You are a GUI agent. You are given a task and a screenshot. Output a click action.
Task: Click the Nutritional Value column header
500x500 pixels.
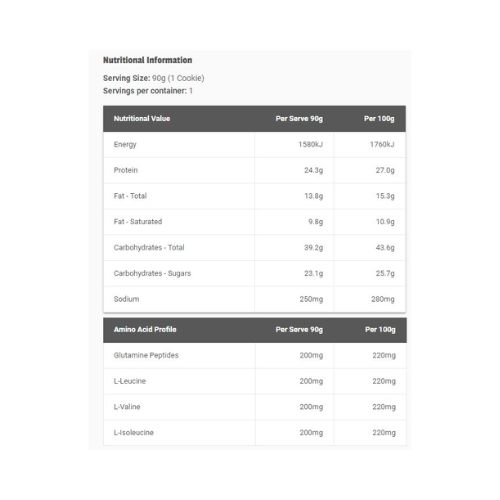point(142,119)
